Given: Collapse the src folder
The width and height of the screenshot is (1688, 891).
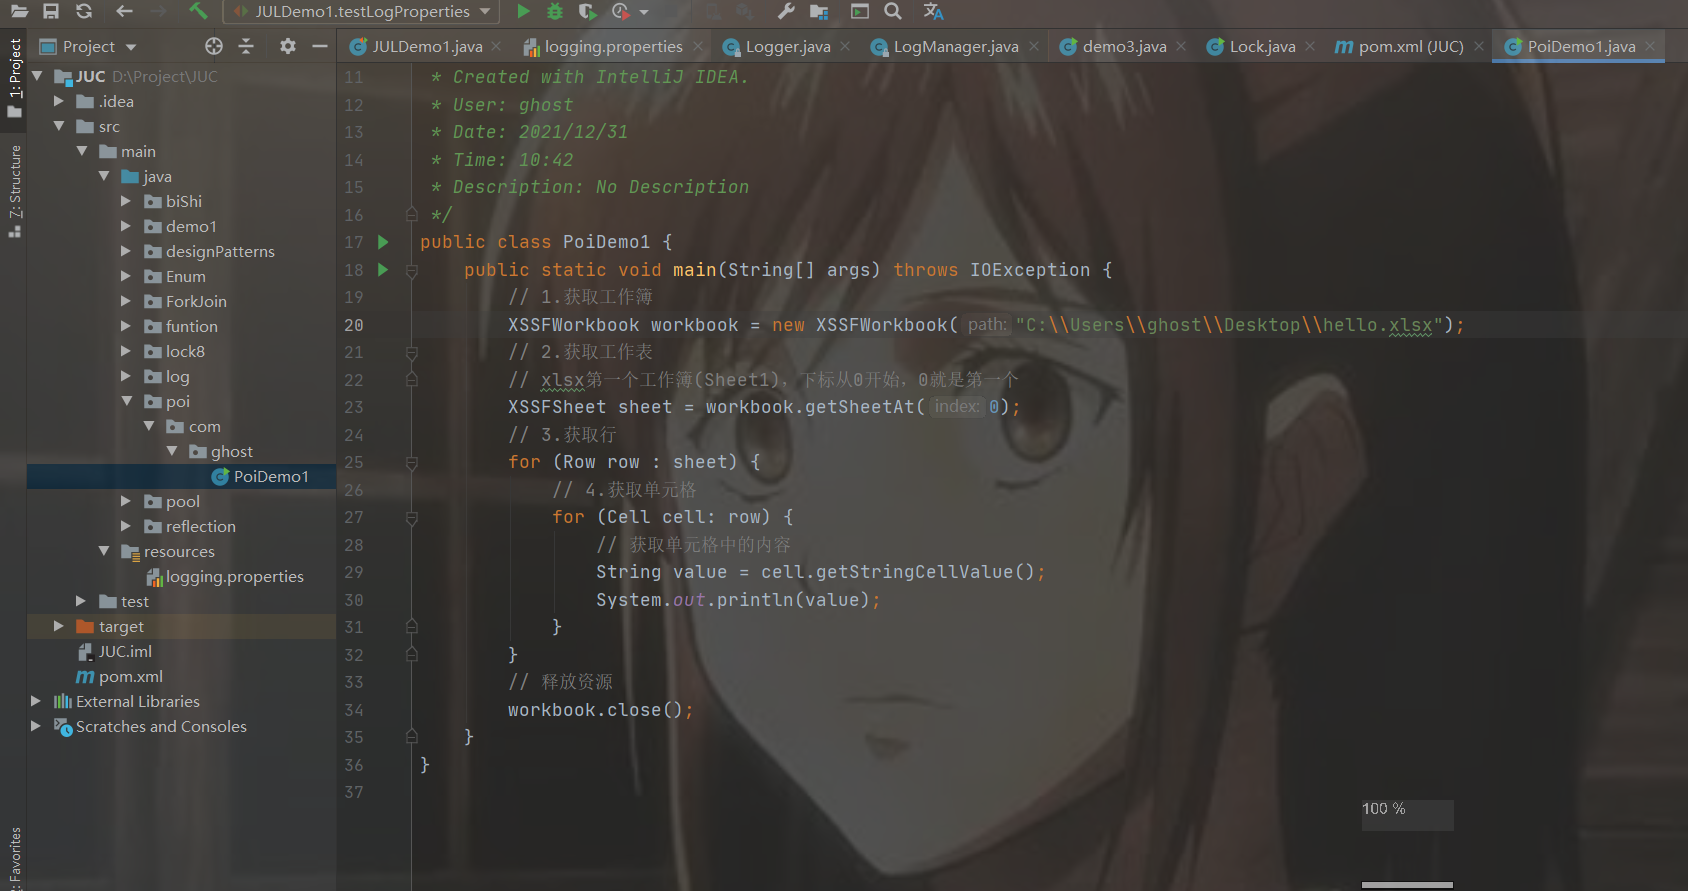Looking at the screenshot, I should (59, 126).
